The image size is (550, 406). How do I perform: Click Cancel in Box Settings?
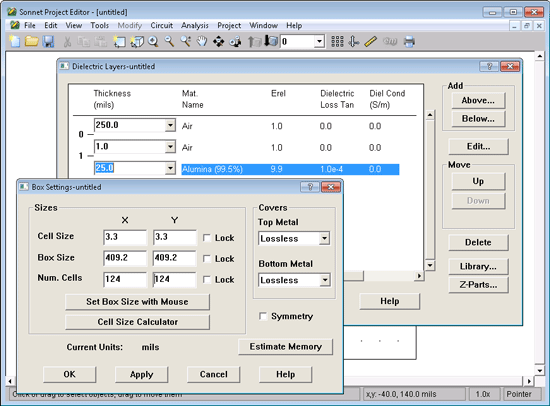(214, 374)
